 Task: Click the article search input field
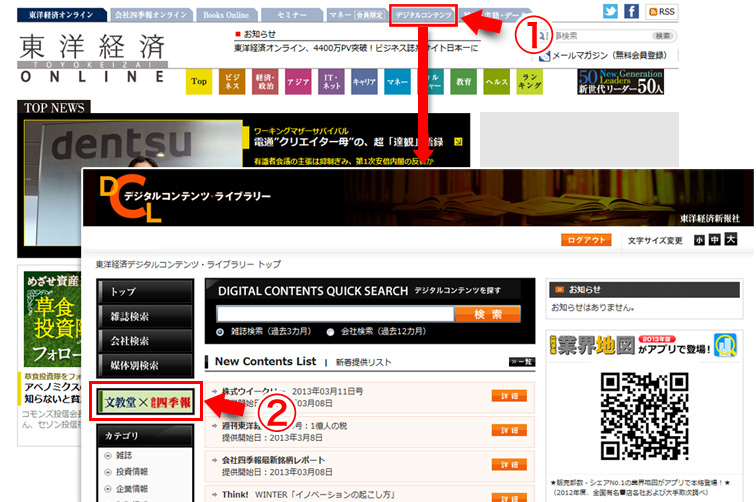click(602, 36)
